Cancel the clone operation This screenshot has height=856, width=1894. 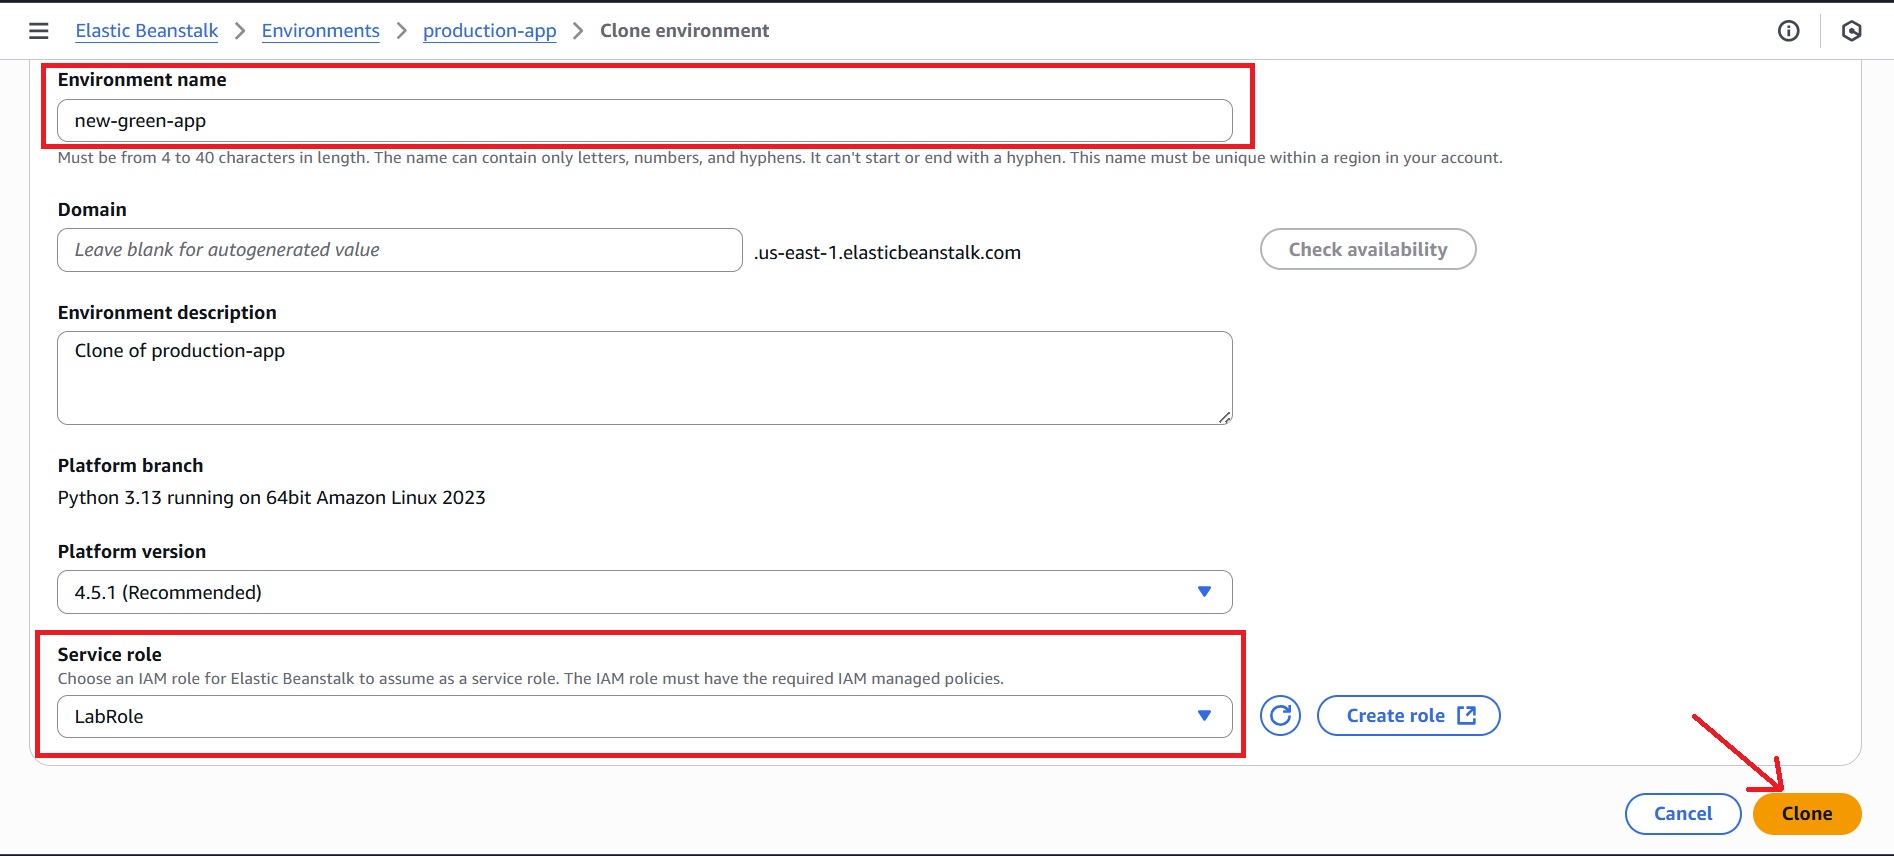(1682, 814)
